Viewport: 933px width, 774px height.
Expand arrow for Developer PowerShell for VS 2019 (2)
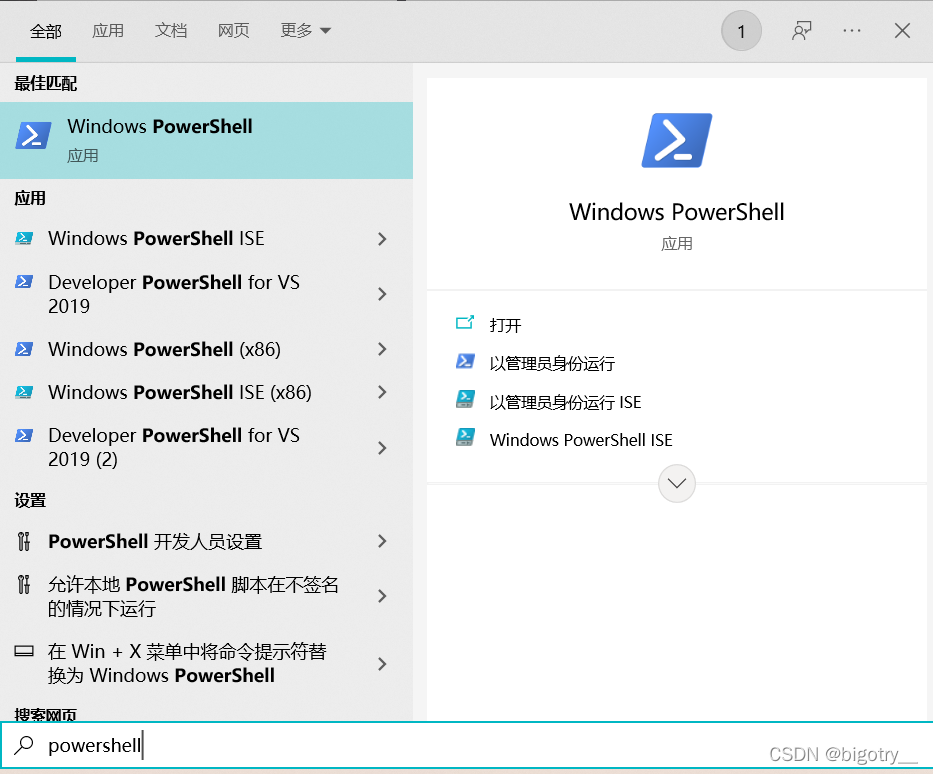382,448
